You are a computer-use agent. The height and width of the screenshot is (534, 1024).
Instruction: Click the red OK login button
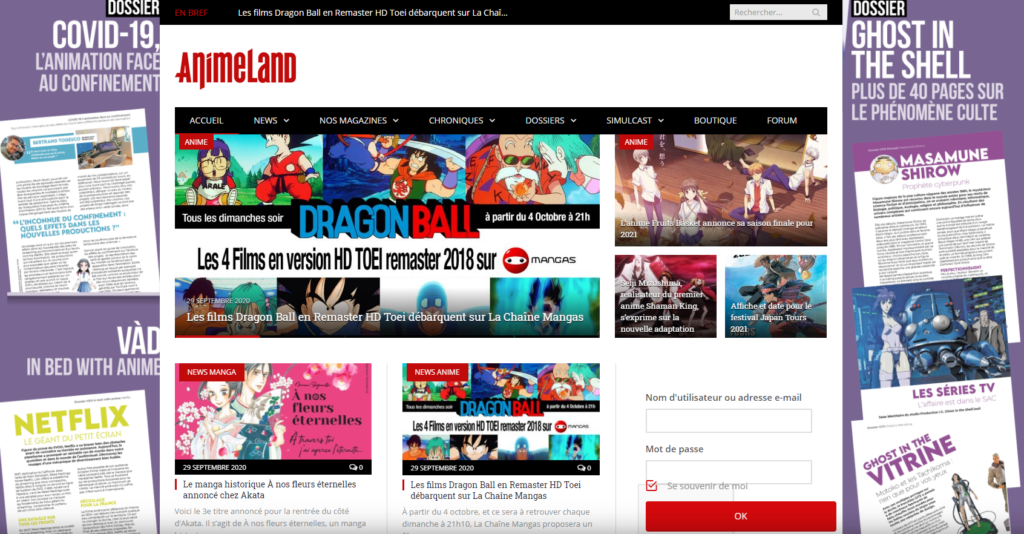click(741, 516)
